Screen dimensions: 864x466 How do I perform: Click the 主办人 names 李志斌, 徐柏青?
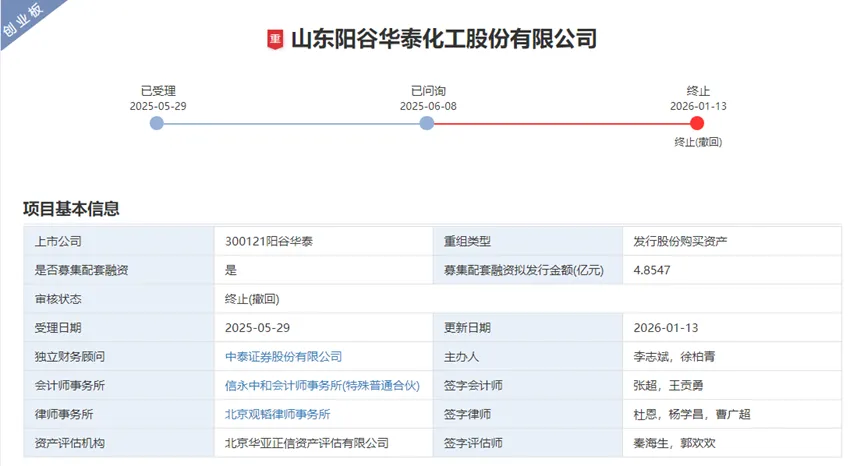[x=674, y=357]
